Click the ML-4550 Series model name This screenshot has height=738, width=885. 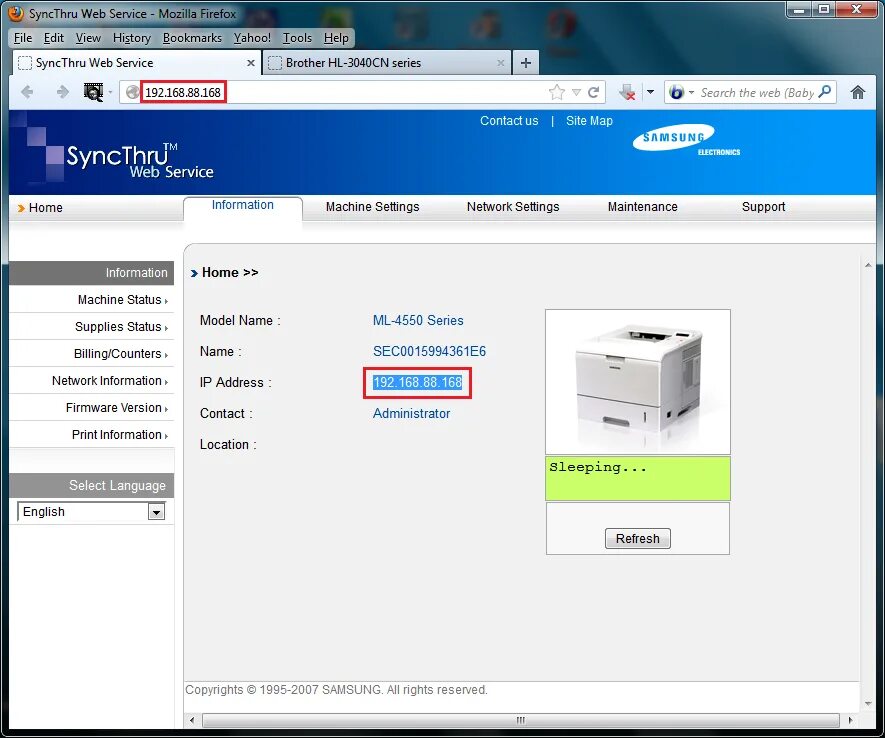418,320
